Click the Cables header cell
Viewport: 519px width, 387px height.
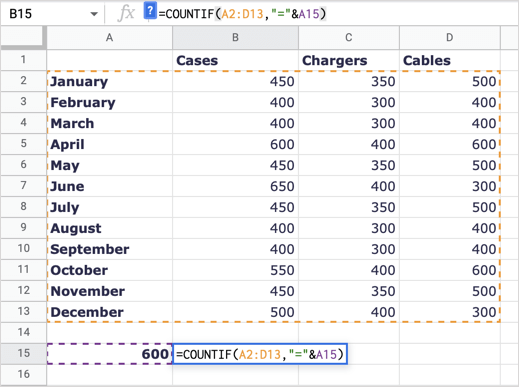click(450, 60)
